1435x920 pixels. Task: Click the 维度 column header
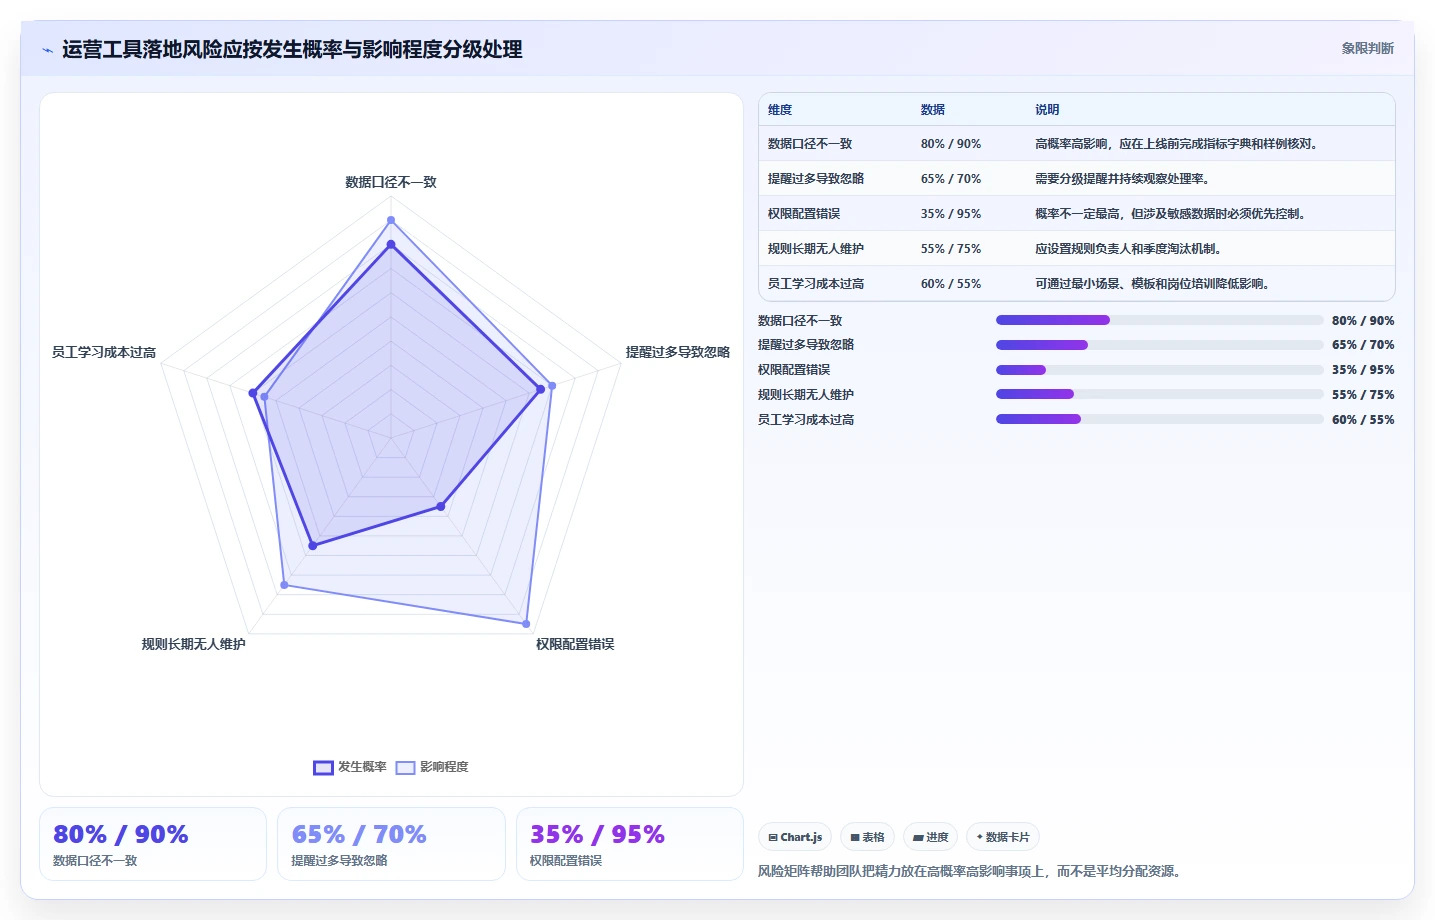(x=780, y=110)
